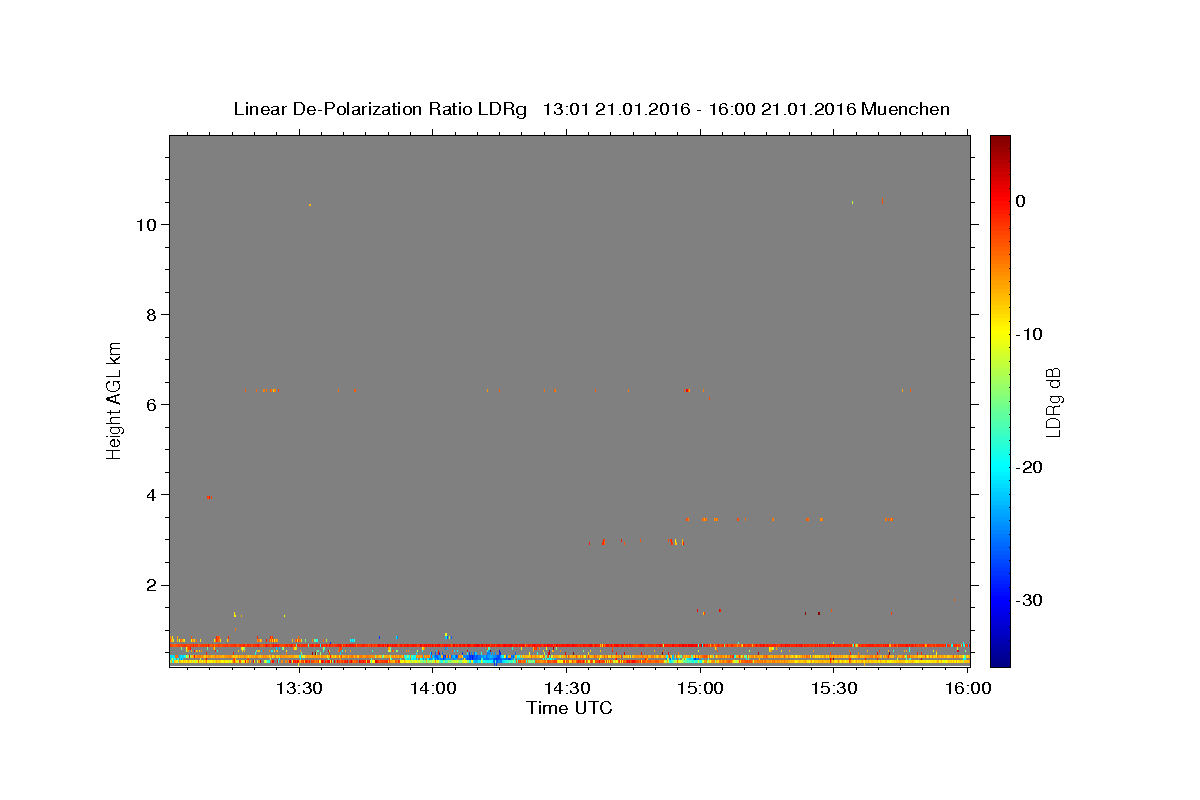Image resolution: width=1200 pixels, height=800 pixels.
Task: Click the height tick label 10
Action: click(146, 224)
